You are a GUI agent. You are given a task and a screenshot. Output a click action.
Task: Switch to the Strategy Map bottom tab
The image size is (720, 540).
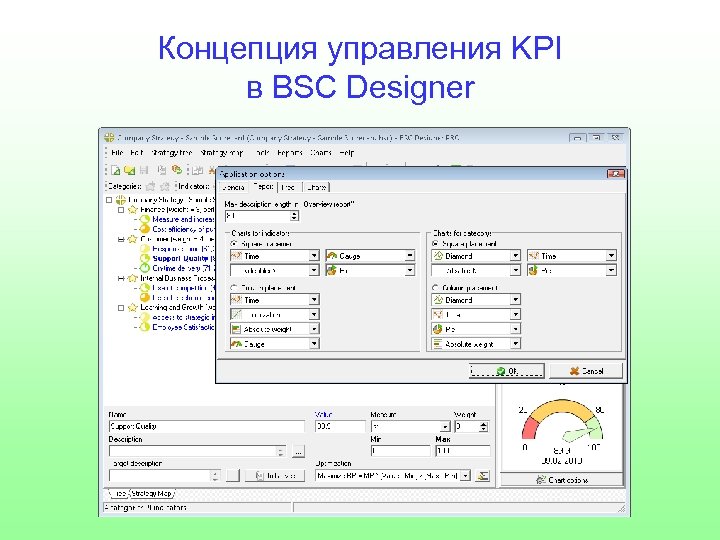click(x=152, y=494)
